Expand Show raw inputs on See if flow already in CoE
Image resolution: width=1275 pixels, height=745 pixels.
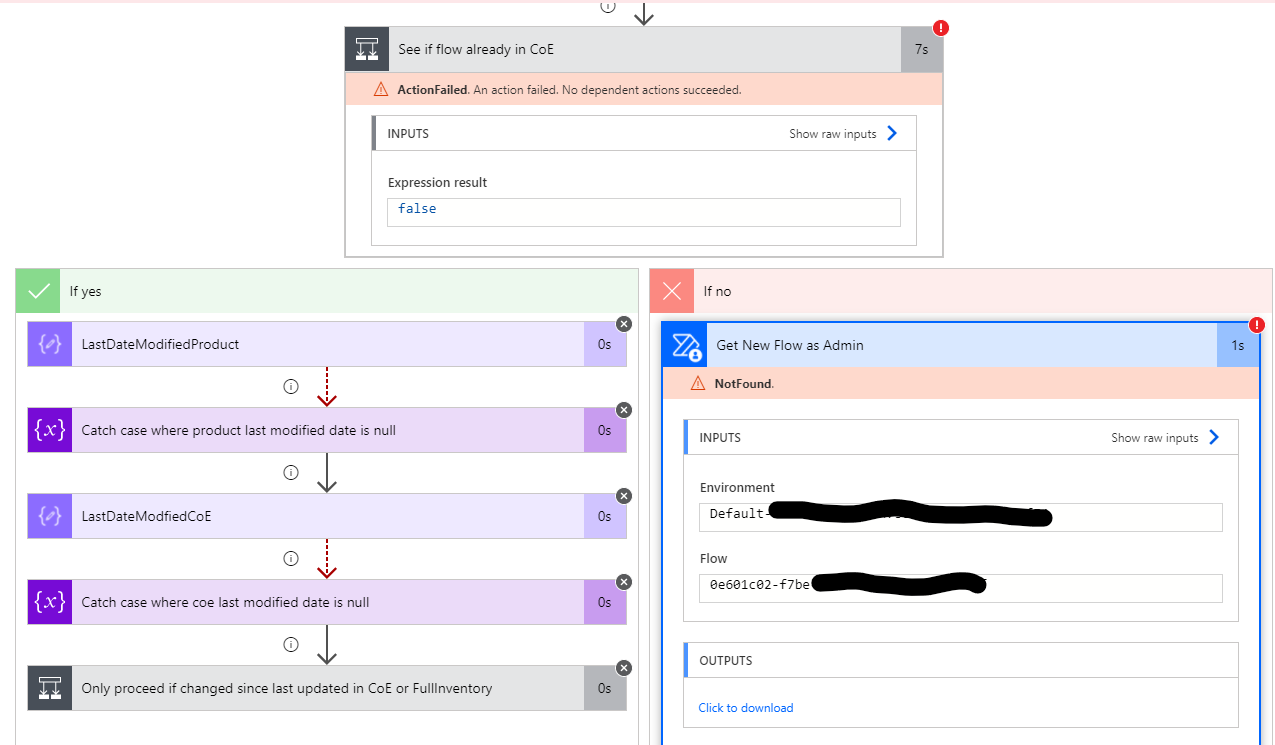click(x=835, y=132)
